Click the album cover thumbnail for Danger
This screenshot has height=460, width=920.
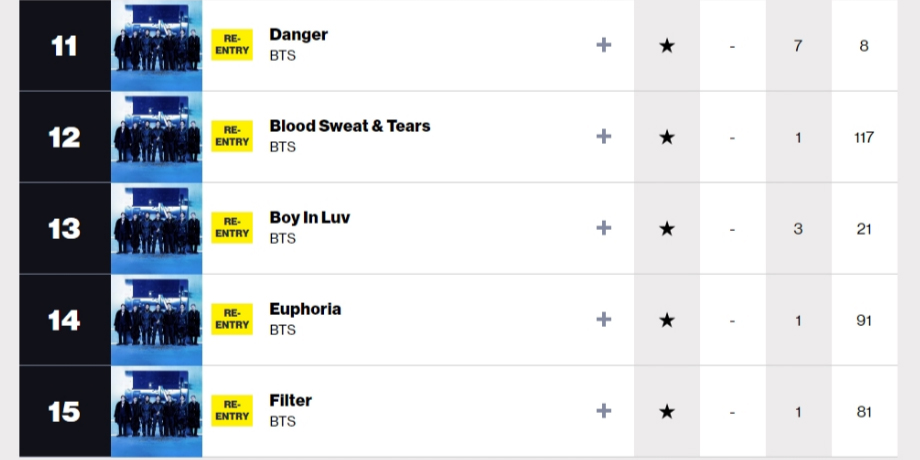pos(157,46)
